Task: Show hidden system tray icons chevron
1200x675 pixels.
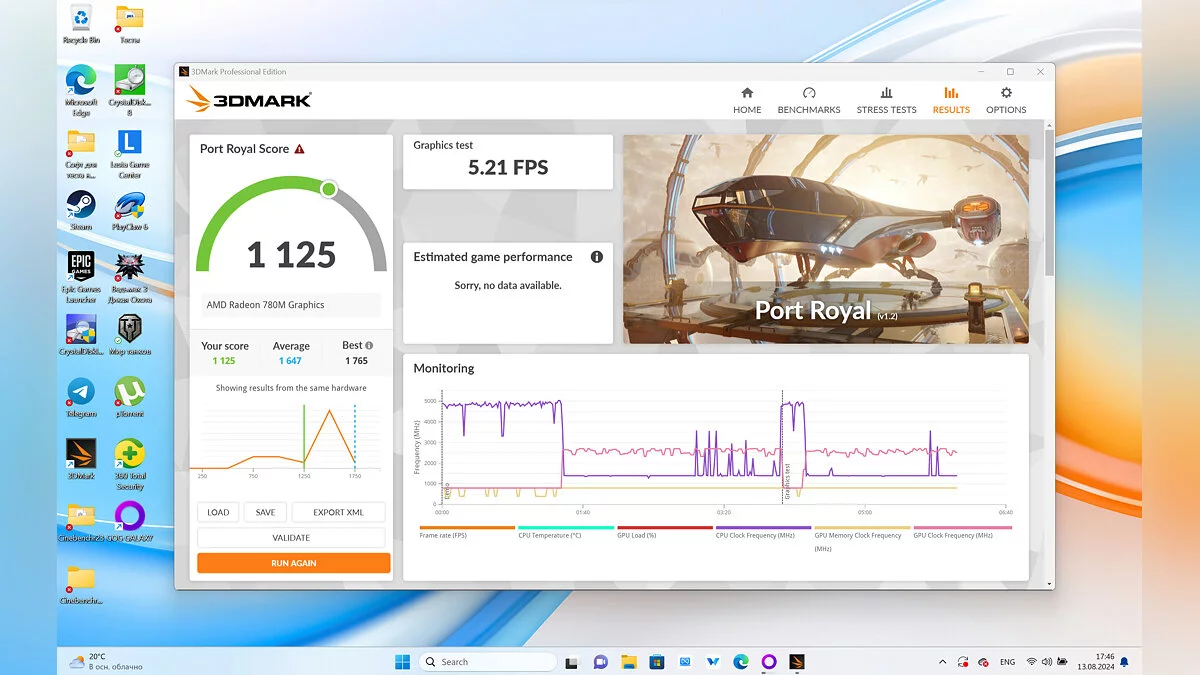Action: [x=942, y=662]
